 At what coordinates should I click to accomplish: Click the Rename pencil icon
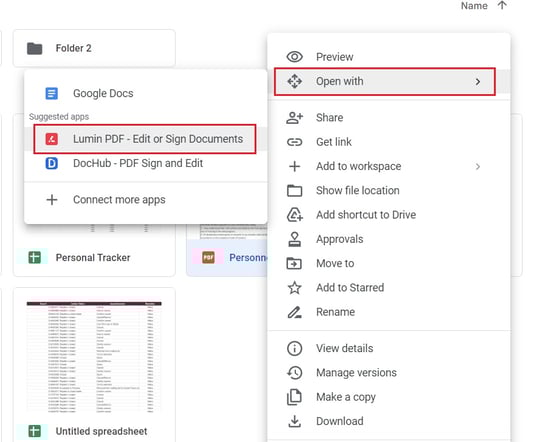point(294,312)
